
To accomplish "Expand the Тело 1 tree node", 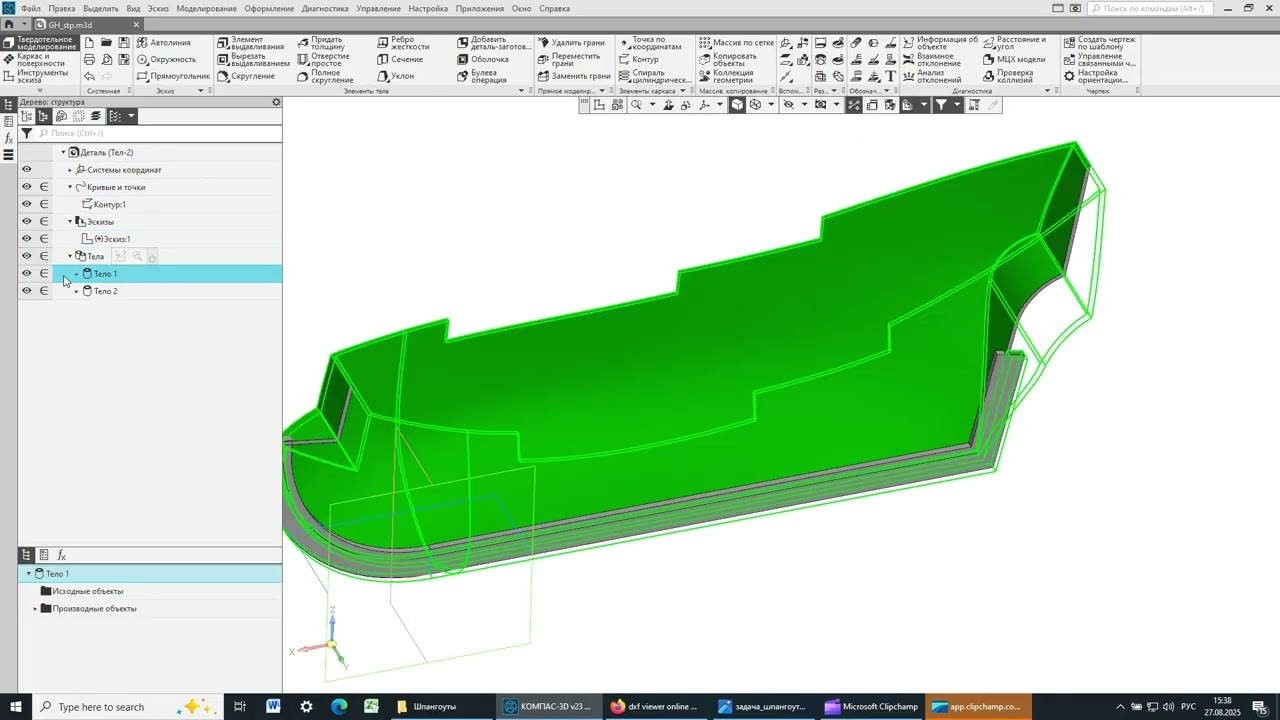I will [x=77, y=274].
